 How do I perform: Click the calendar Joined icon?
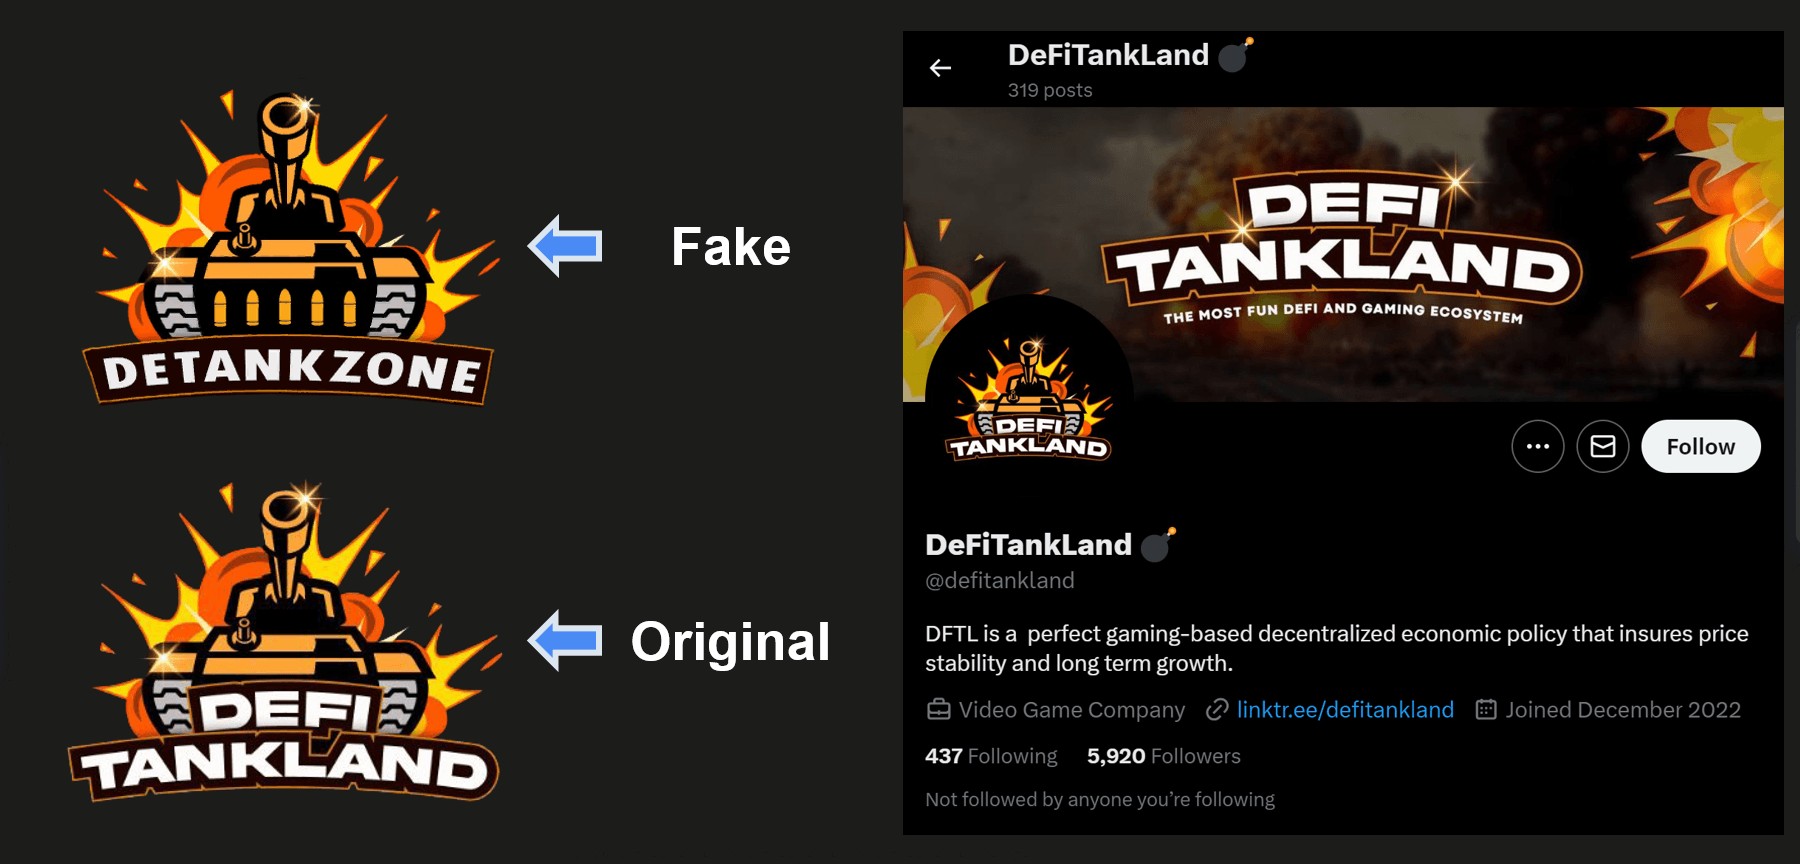[x=1486, y=710]
